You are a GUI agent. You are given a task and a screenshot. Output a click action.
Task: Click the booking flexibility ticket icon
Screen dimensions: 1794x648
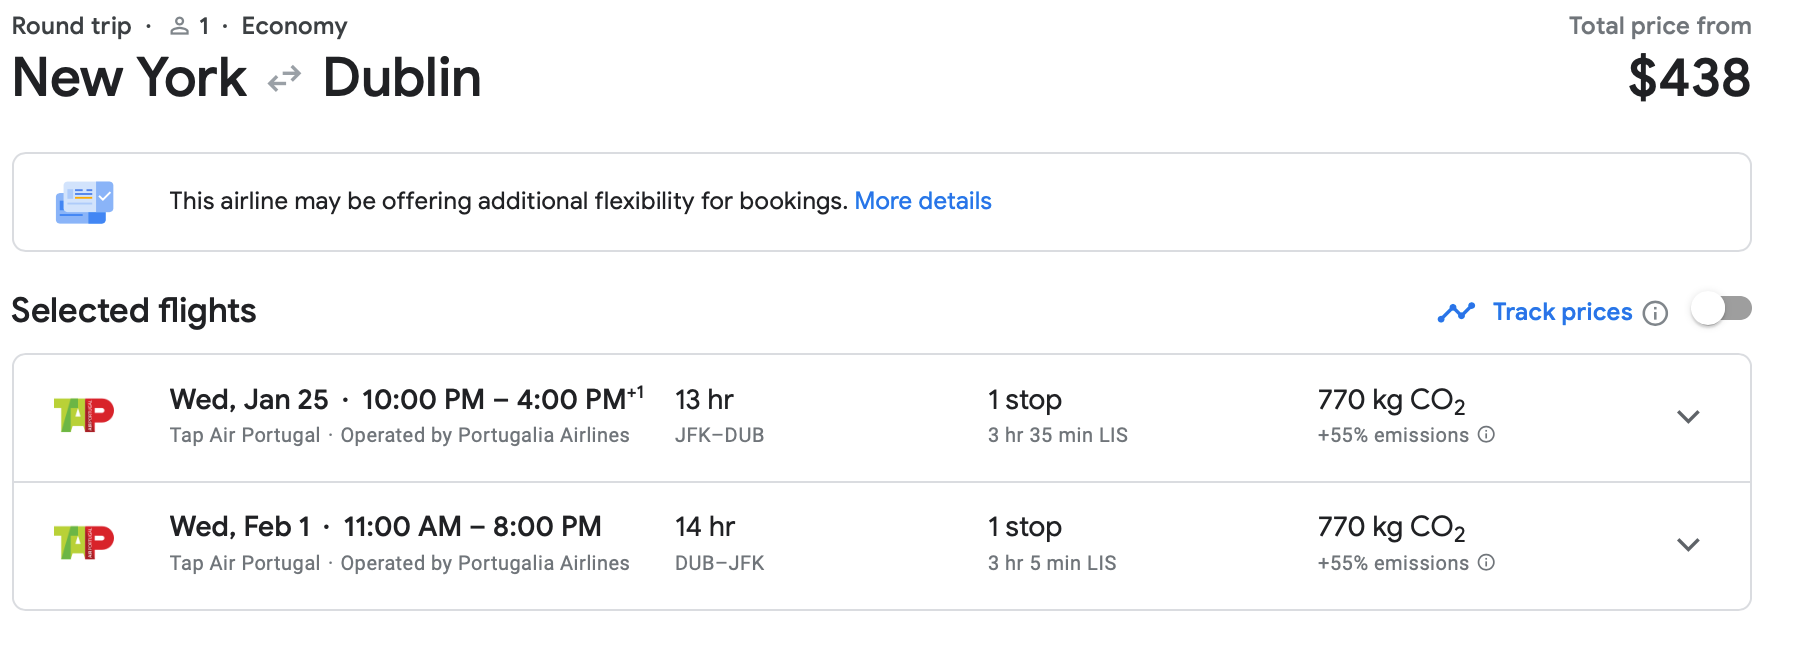(x=84, y=202)
